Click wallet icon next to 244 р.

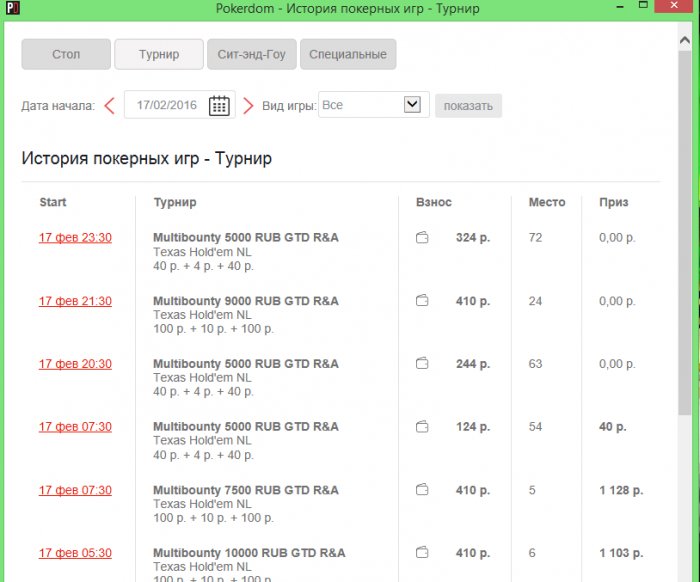[422, 364]
